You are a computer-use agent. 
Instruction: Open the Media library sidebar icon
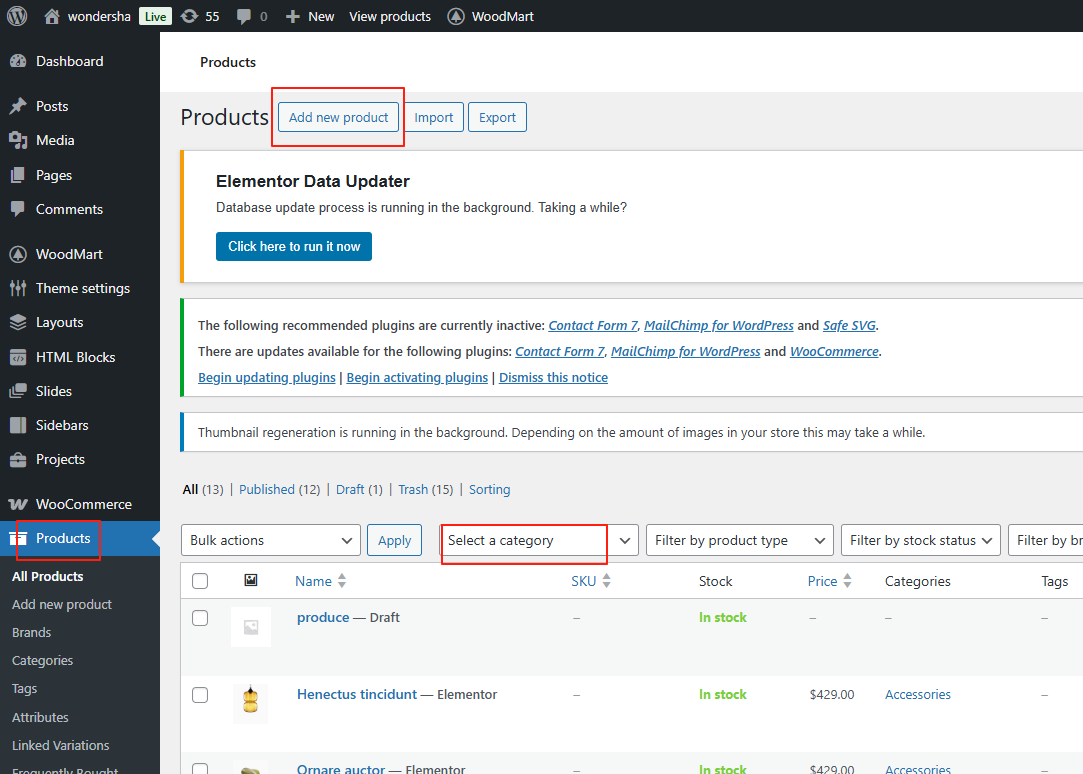point(18,141)
